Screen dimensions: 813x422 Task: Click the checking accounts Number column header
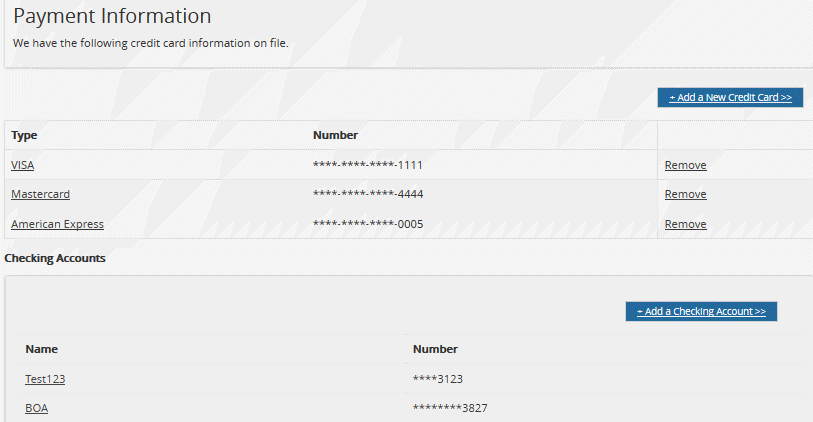click(435, 349)
